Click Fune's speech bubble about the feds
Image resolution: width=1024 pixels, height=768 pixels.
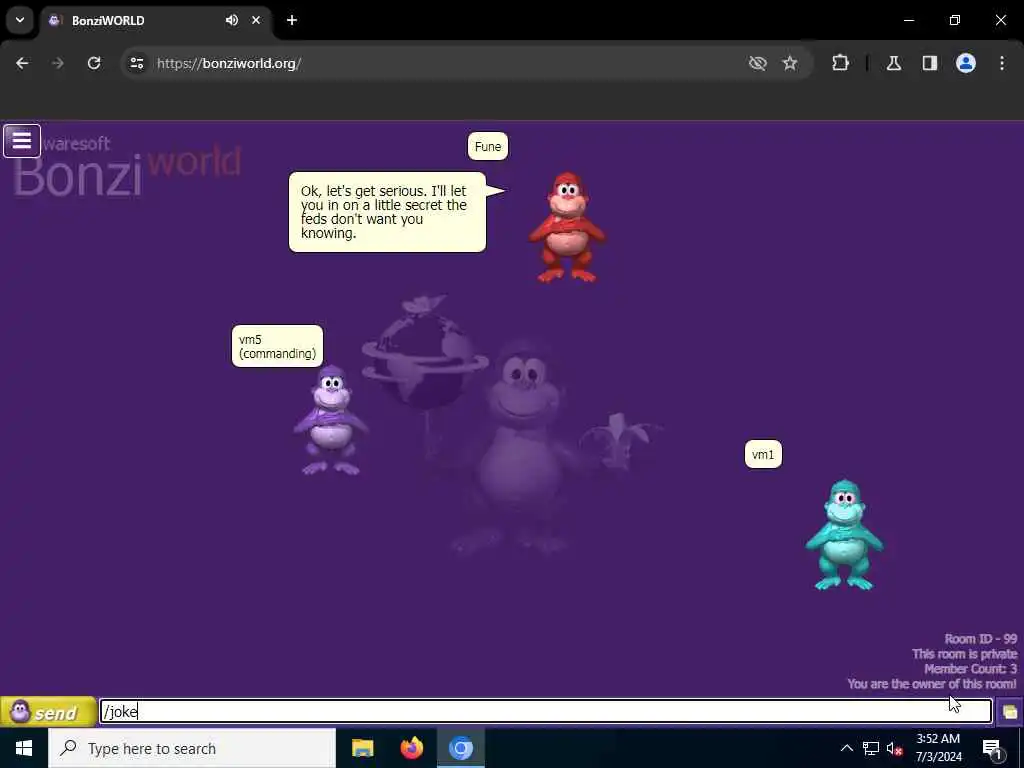(x=387, y=212)
